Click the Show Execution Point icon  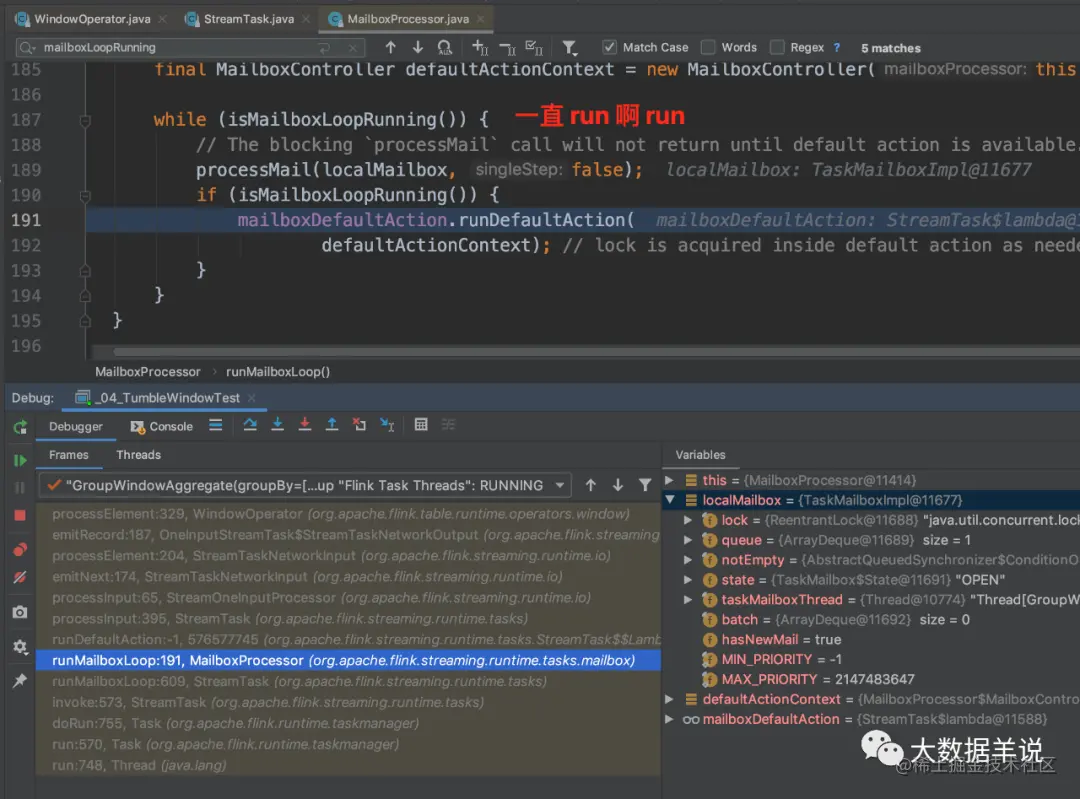coord(216,425)
